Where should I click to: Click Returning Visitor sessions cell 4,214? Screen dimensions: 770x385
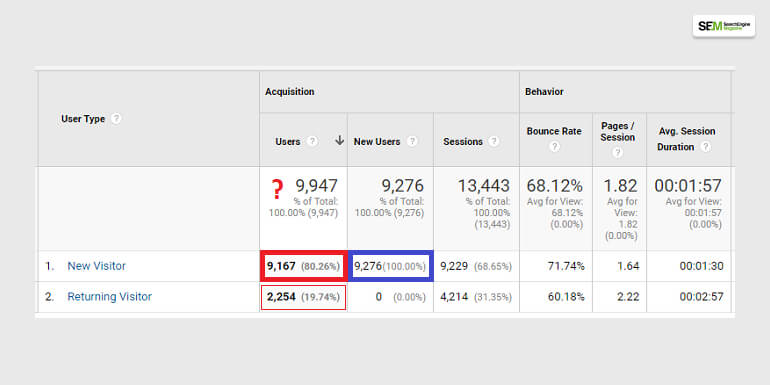pyautogui.click(x=476, y=297)
